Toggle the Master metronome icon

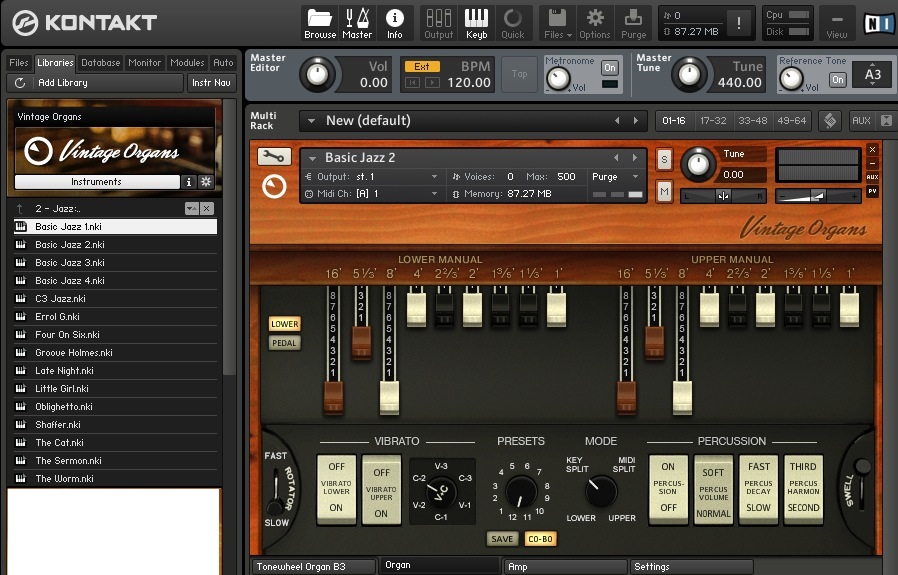357,23
